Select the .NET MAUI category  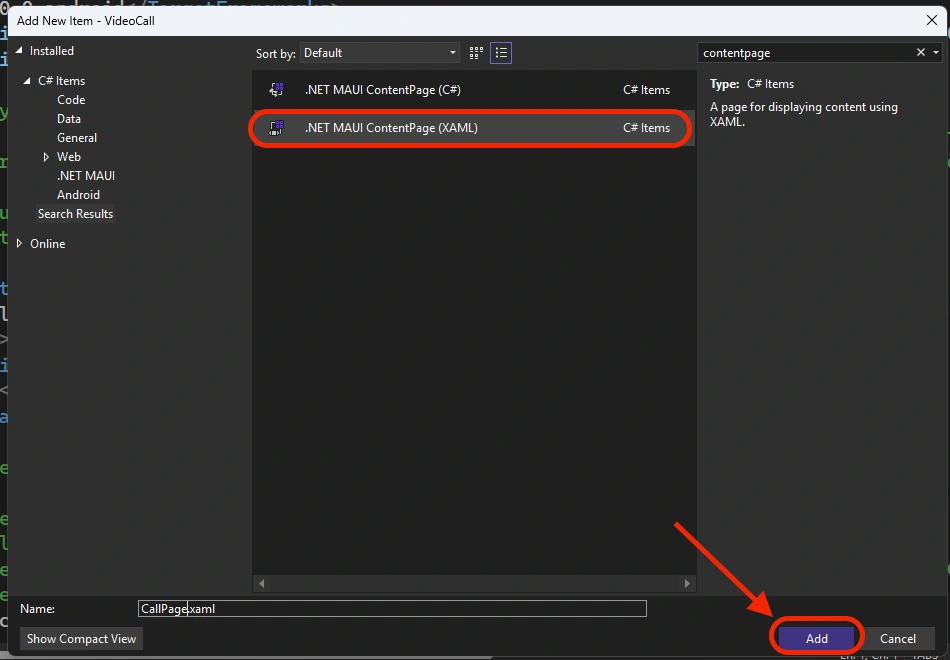click(85, 176)
